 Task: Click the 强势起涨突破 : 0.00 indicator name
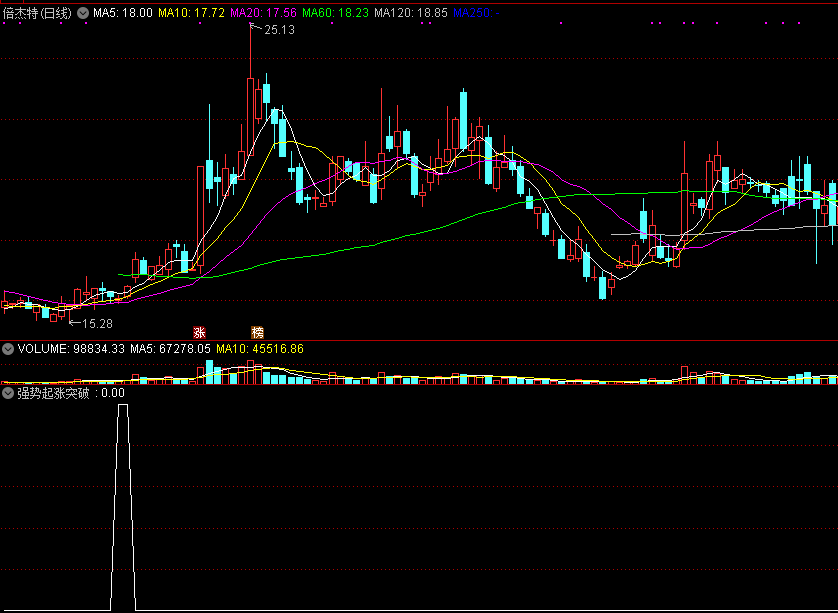(71, 394)
